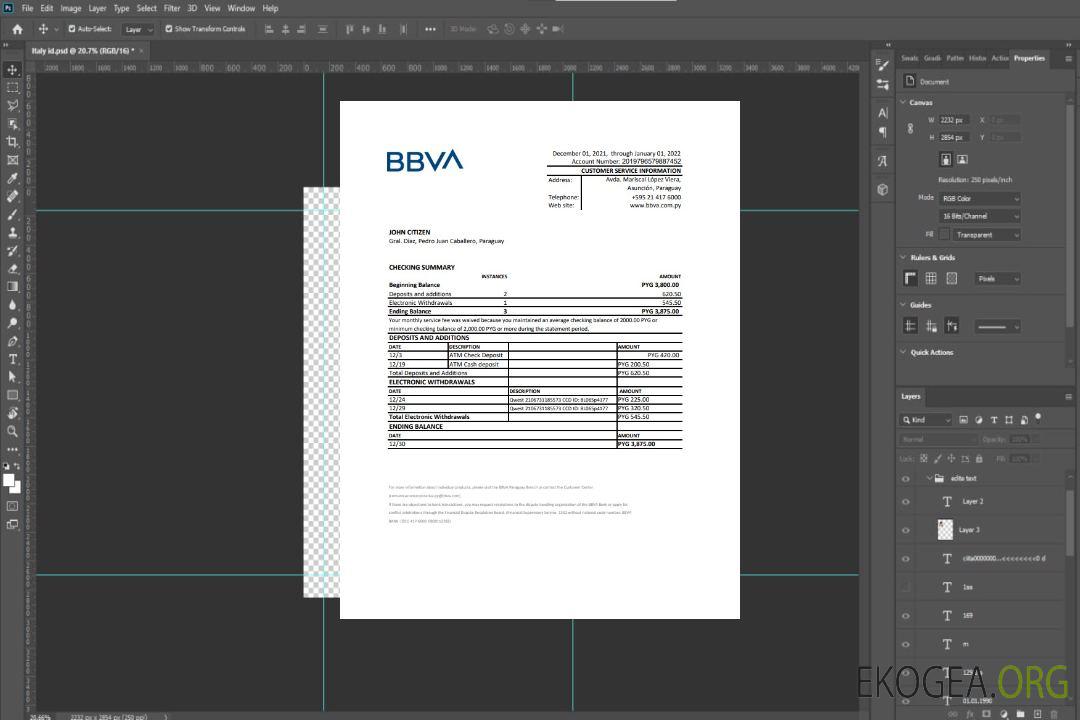This screenshot has height=720, width=1080.
Task: Hide the Layer 2 text layer
Action: [906, 502]
